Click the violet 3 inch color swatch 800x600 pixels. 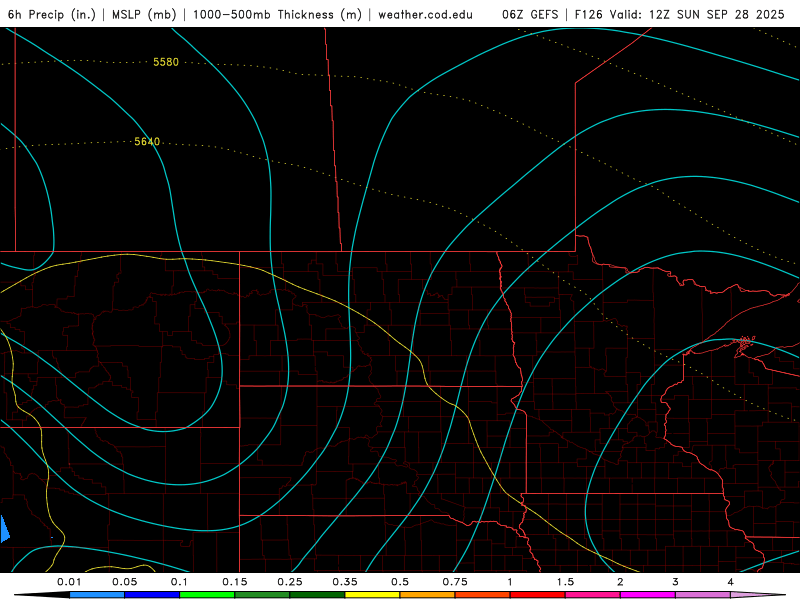[703, 595]
